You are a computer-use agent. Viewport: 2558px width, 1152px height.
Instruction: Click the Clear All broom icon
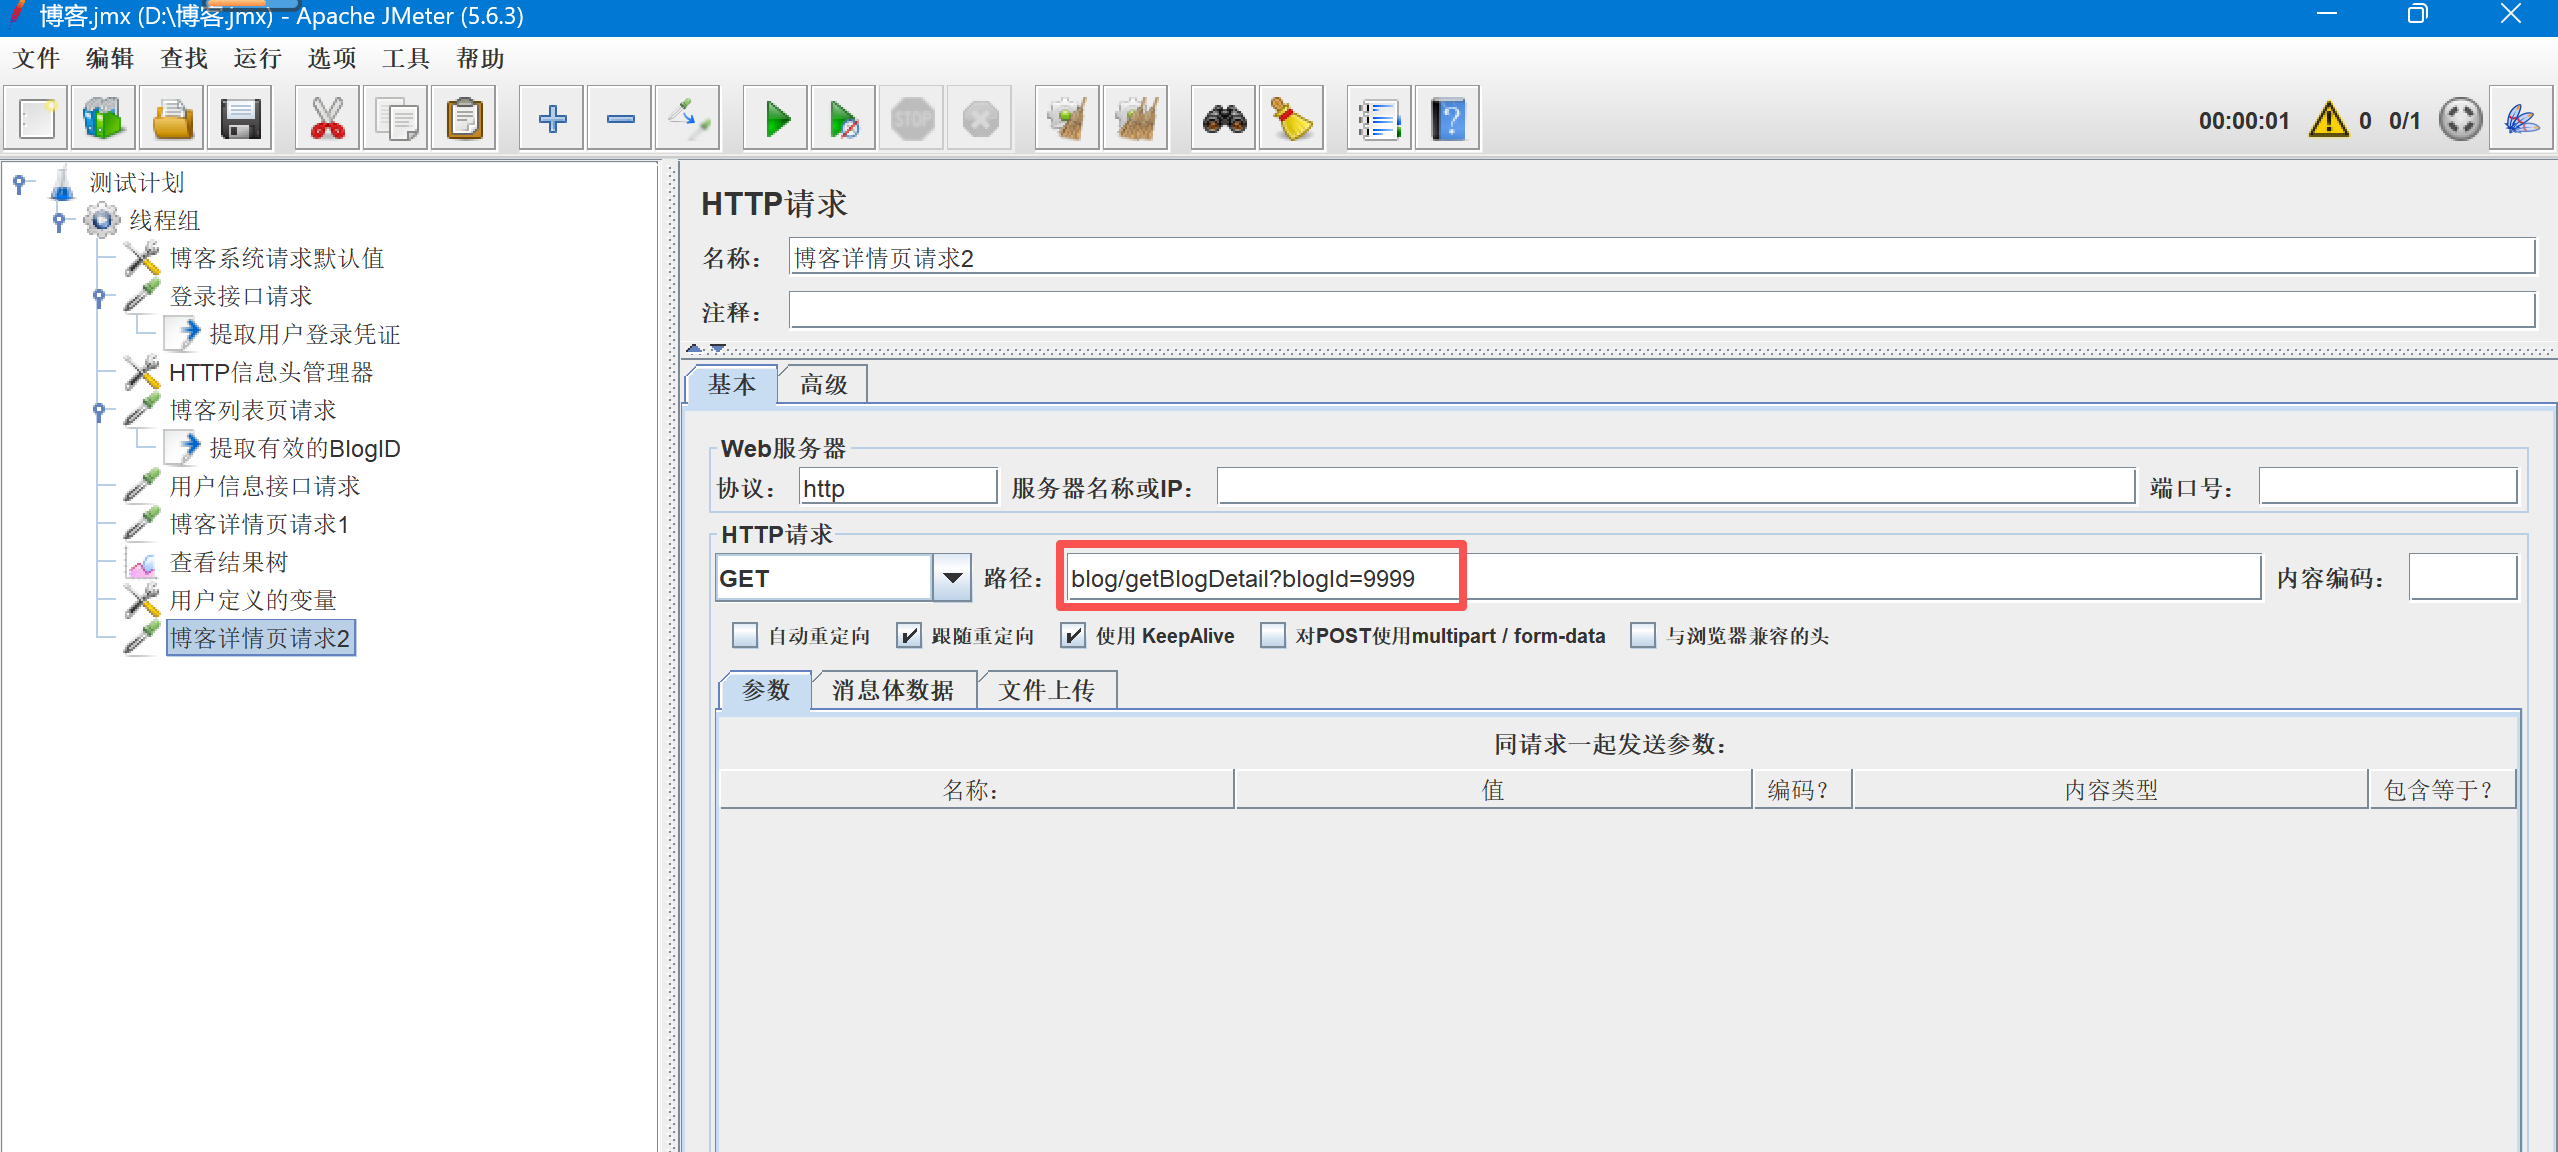(x=1136, y=120)
